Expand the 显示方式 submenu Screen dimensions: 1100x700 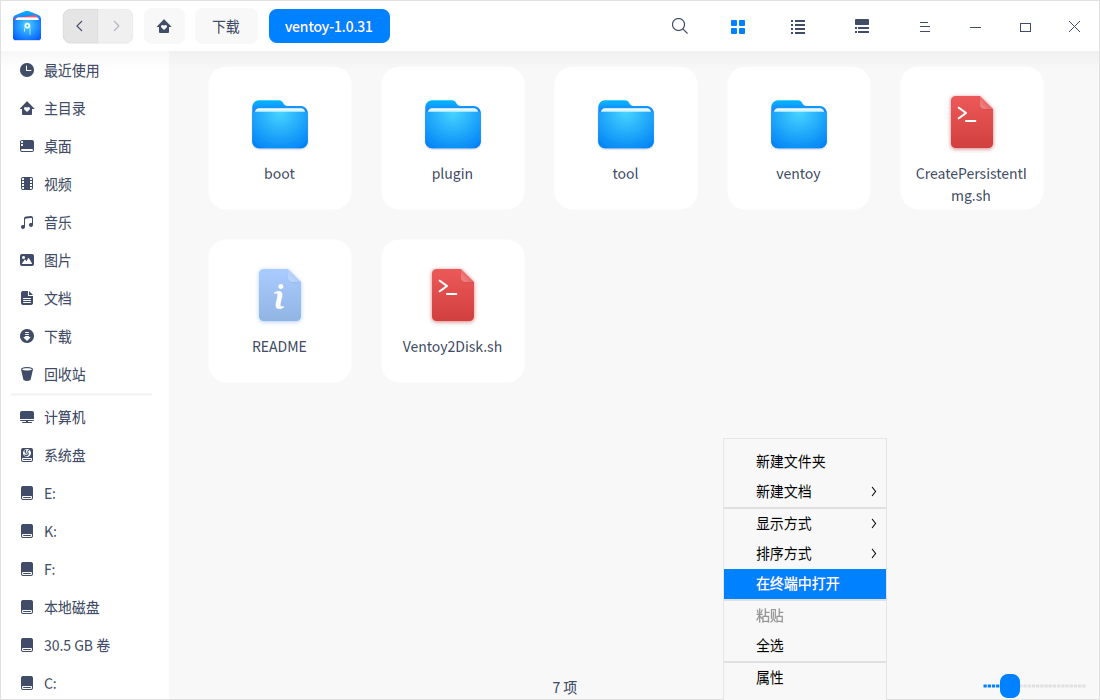pos(805,524)
